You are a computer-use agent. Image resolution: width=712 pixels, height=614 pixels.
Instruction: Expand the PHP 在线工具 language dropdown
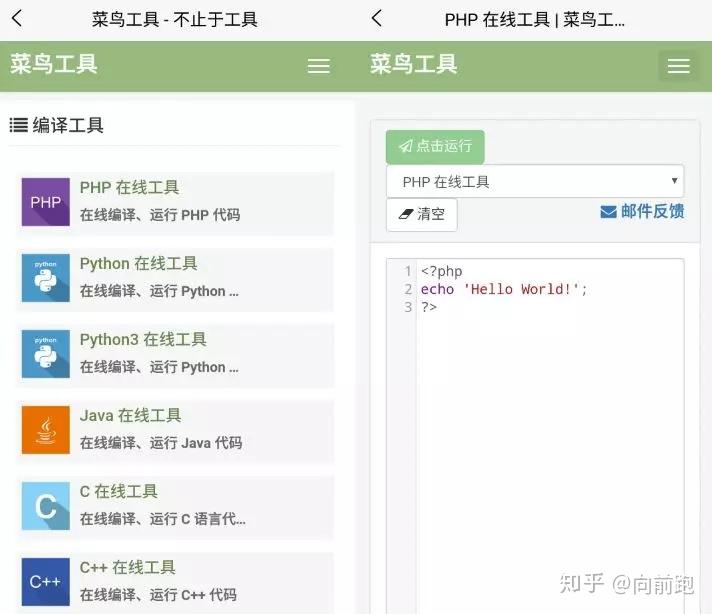tap(535, 182)
